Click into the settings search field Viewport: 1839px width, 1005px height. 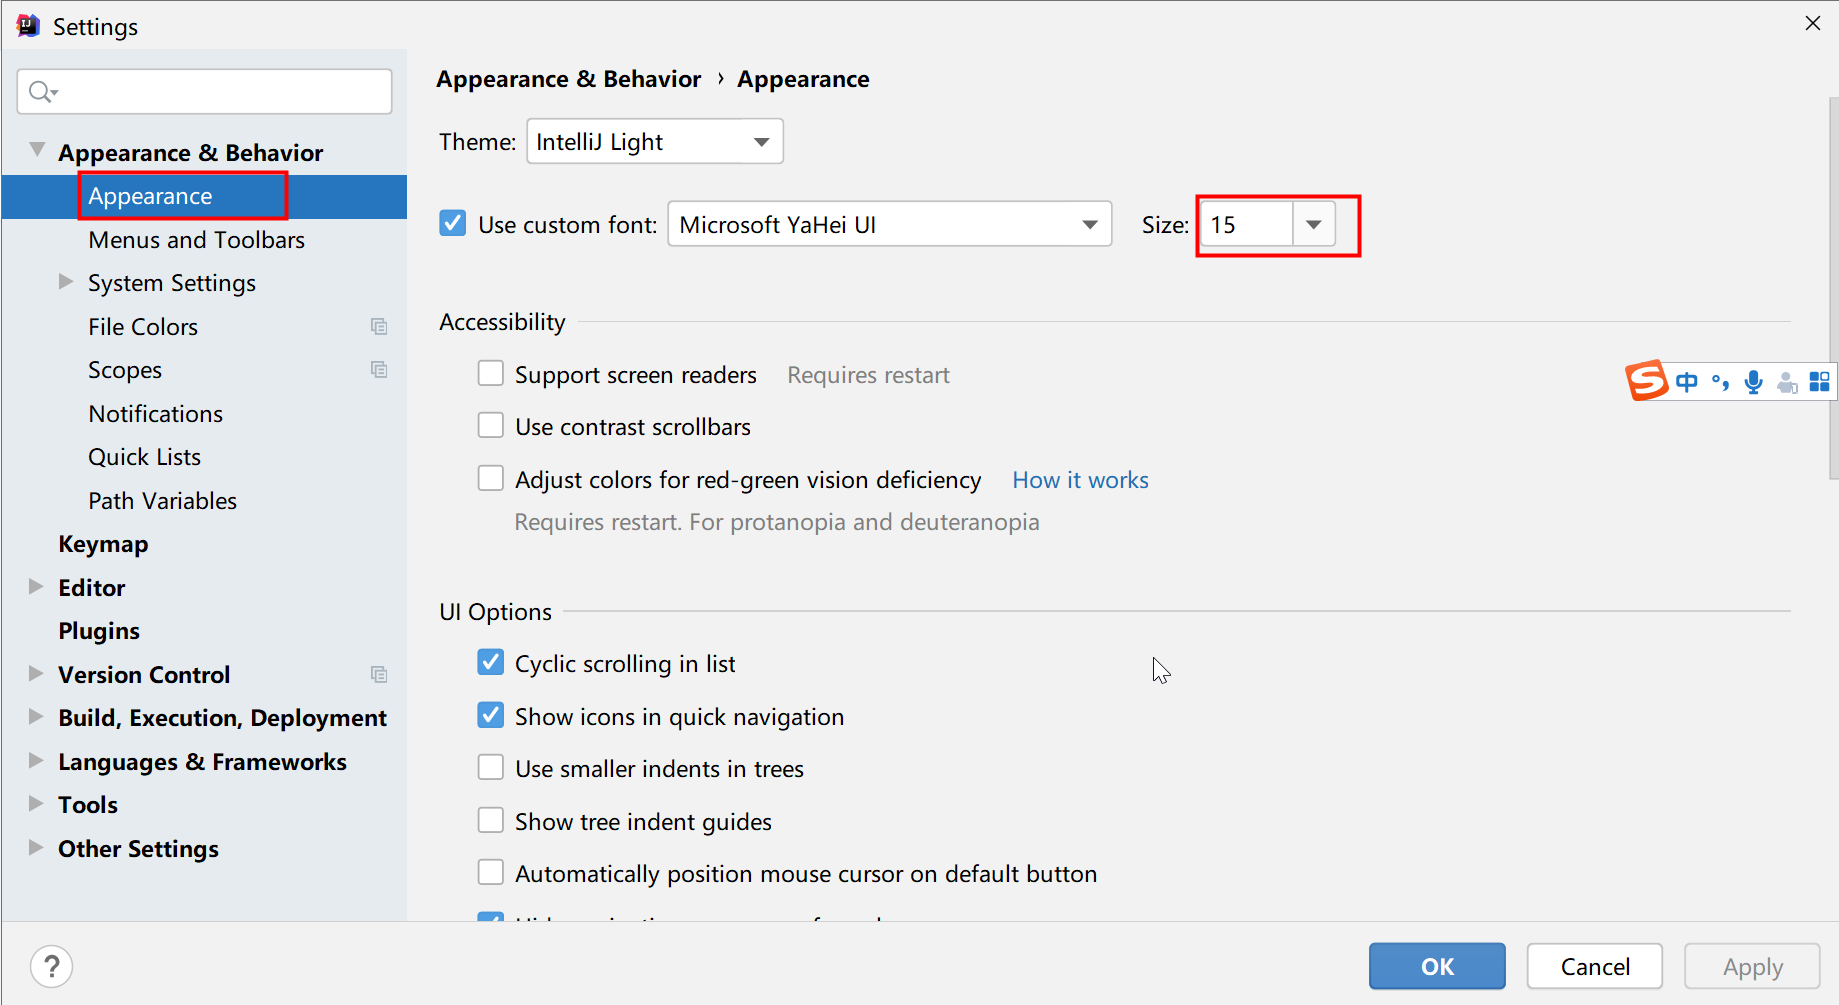204,92
